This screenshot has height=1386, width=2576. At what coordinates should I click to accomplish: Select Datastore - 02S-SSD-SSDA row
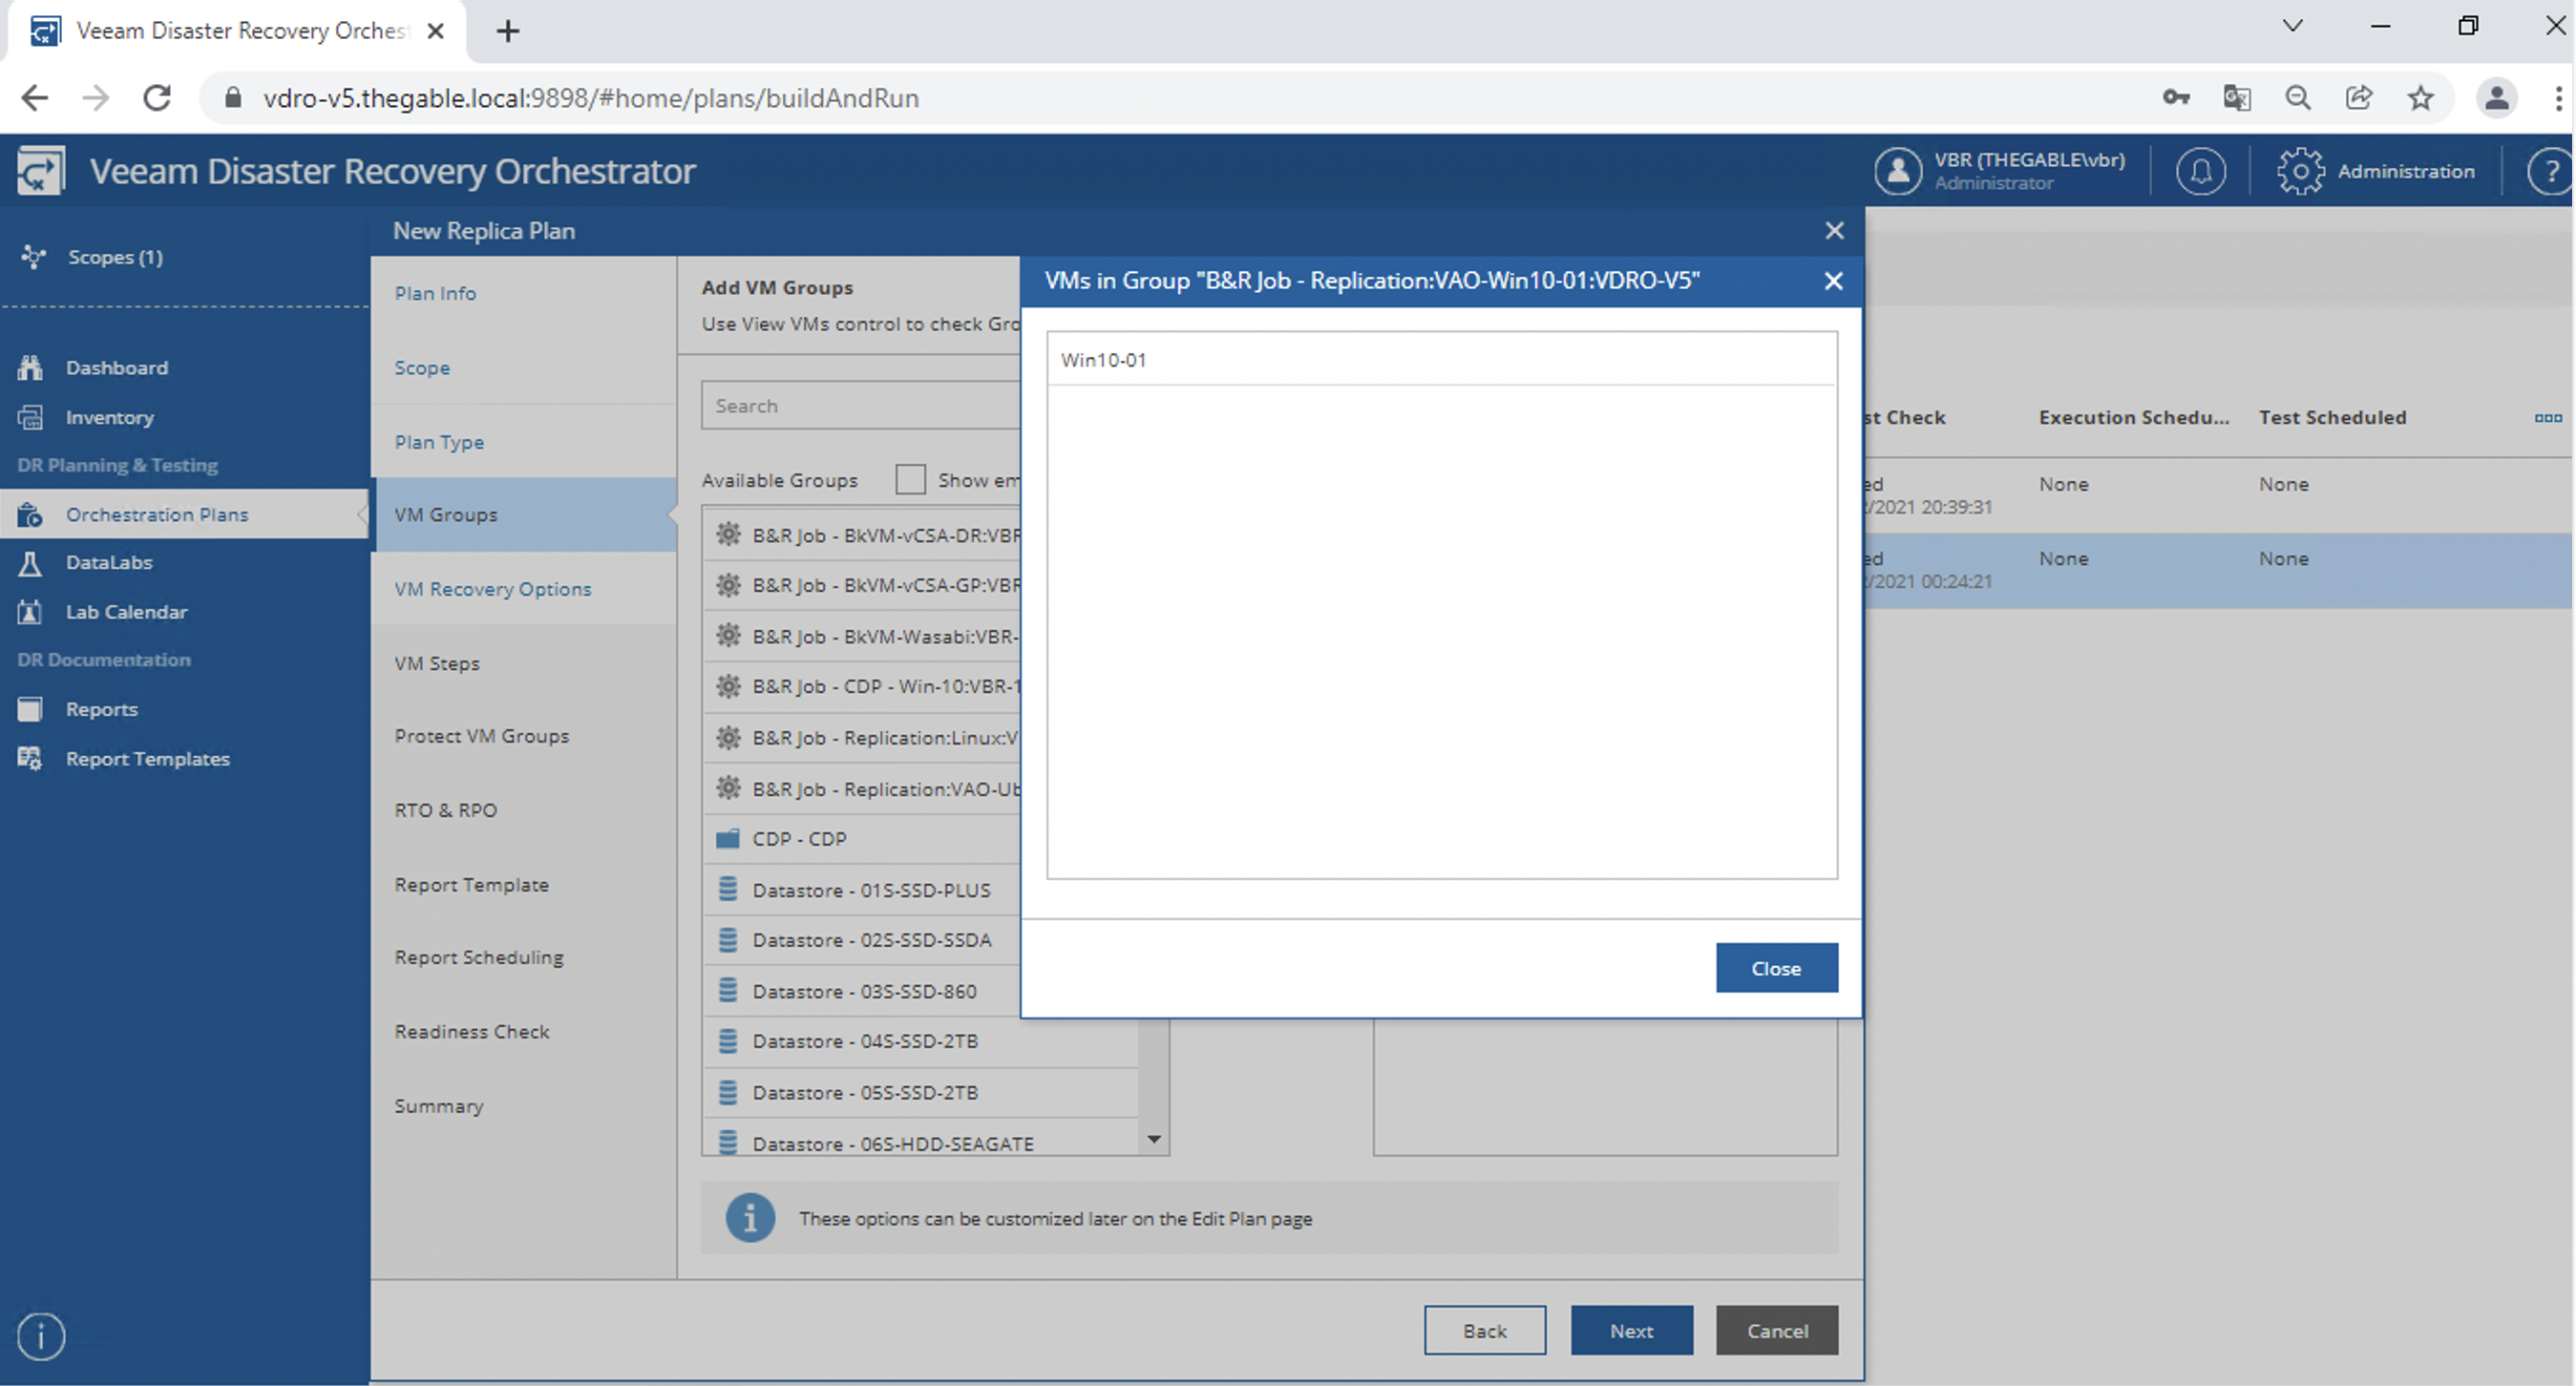point(862,940)
